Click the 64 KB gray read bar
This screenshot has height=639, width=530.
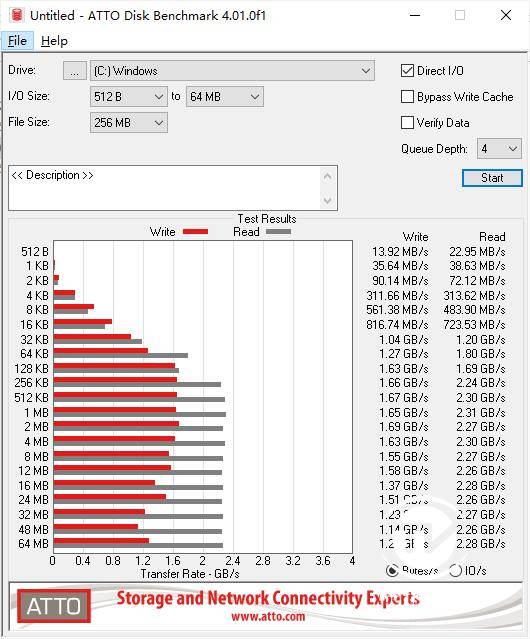click(121, 355)
